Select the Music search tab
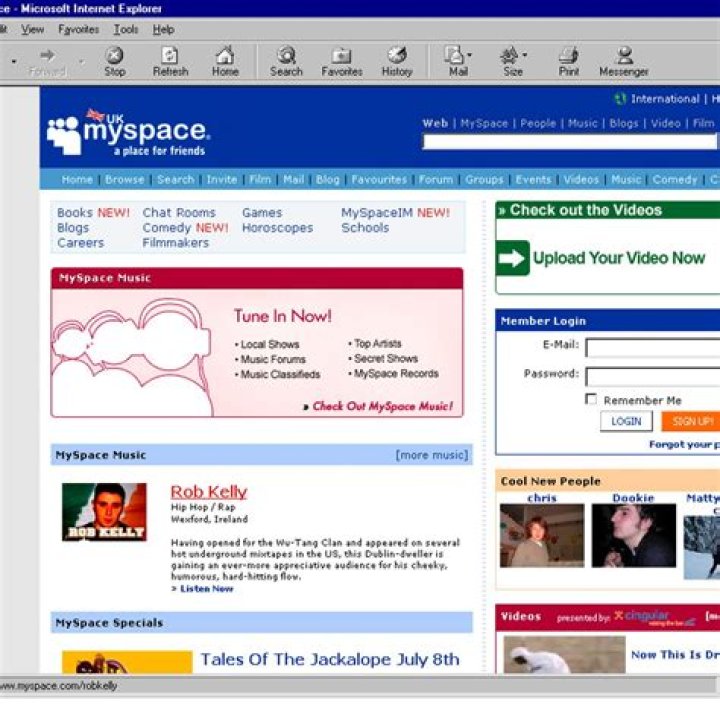The image size is (720, 720). click(x=583, y=123)
